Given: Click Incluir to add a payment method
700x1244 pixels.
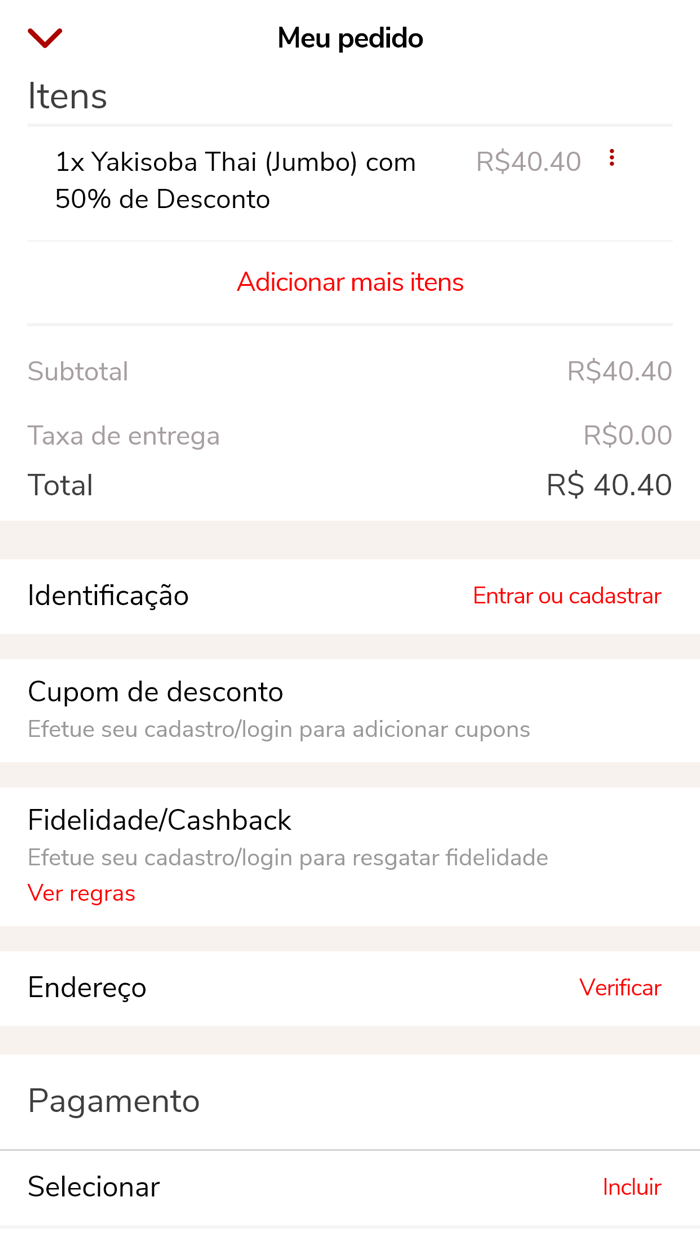Looking at the screenshot, I should click(631, 1187).
